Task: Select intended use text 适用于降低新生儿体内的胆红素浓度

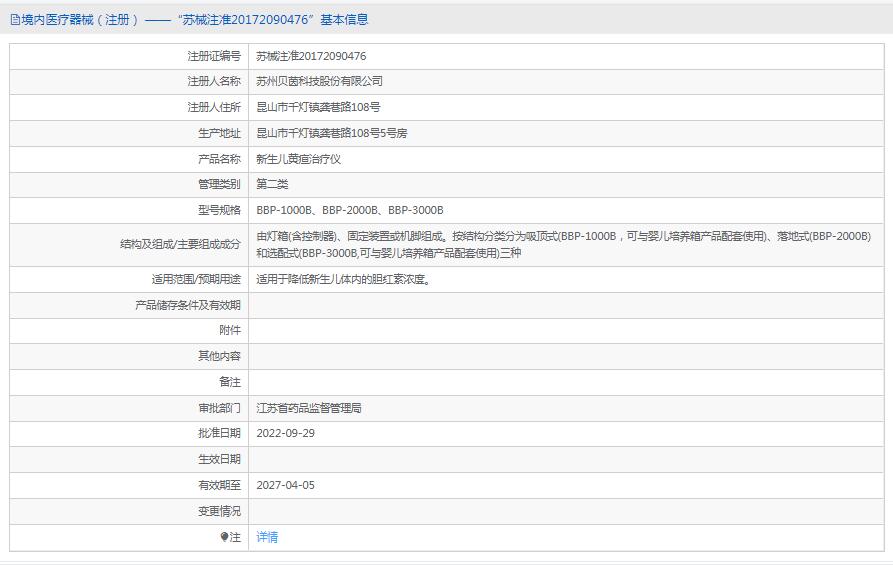Action: (x=343, y=279)
